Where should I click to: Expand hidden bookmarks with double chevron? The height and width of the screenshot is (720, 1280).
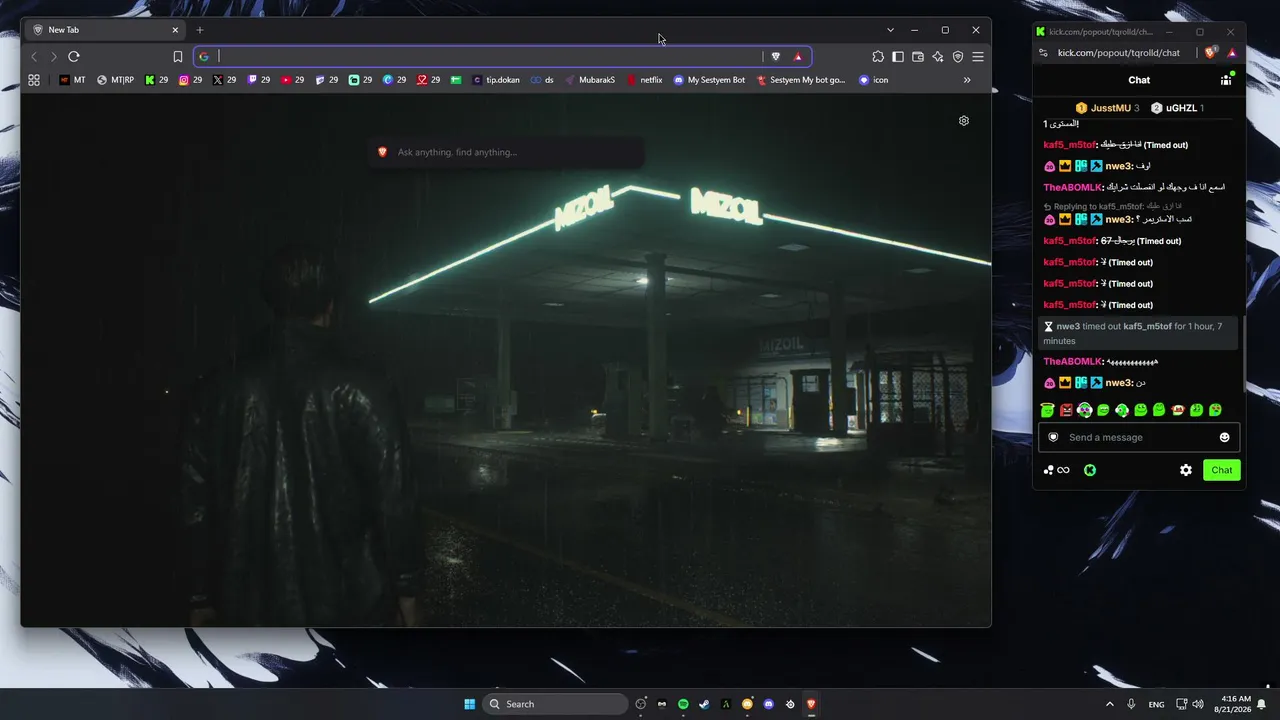coord(967,80)
